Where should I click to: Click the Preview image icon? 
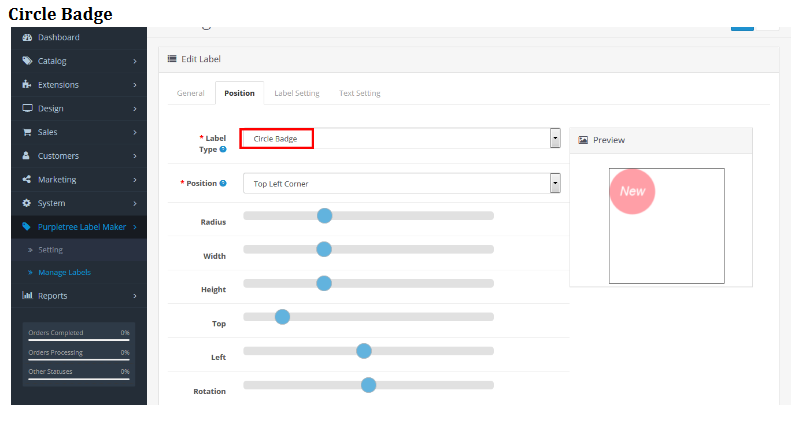click(x=583, y=140)
